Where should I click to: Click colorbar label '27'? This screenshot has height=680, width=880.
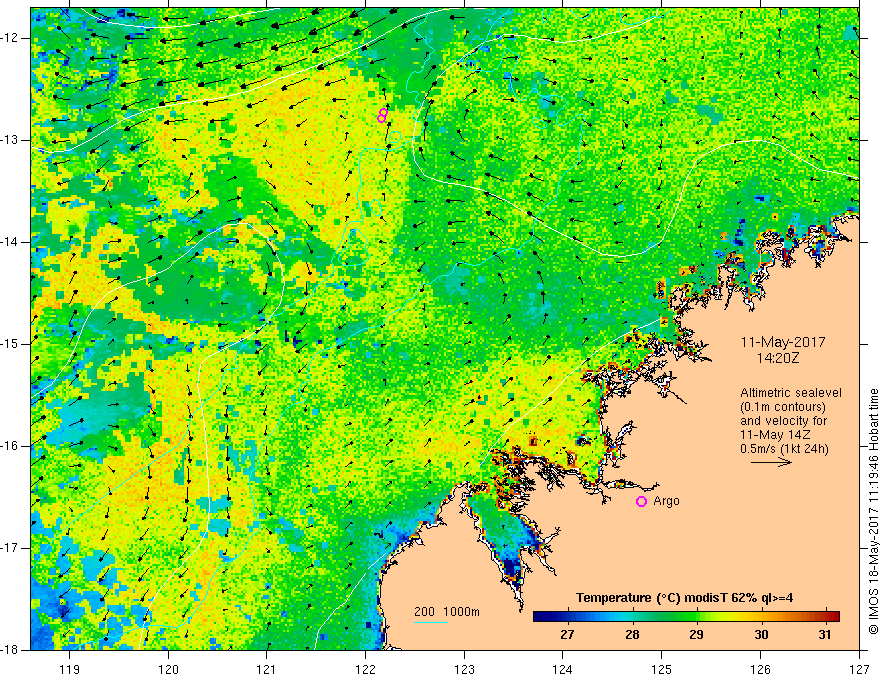567,635
